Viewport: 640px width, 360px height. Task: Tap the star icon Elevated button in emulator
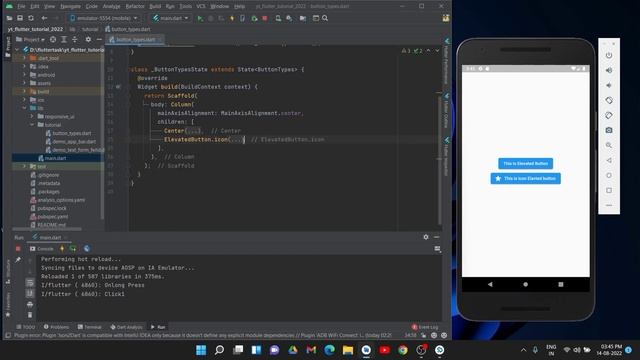click(526, 179)
